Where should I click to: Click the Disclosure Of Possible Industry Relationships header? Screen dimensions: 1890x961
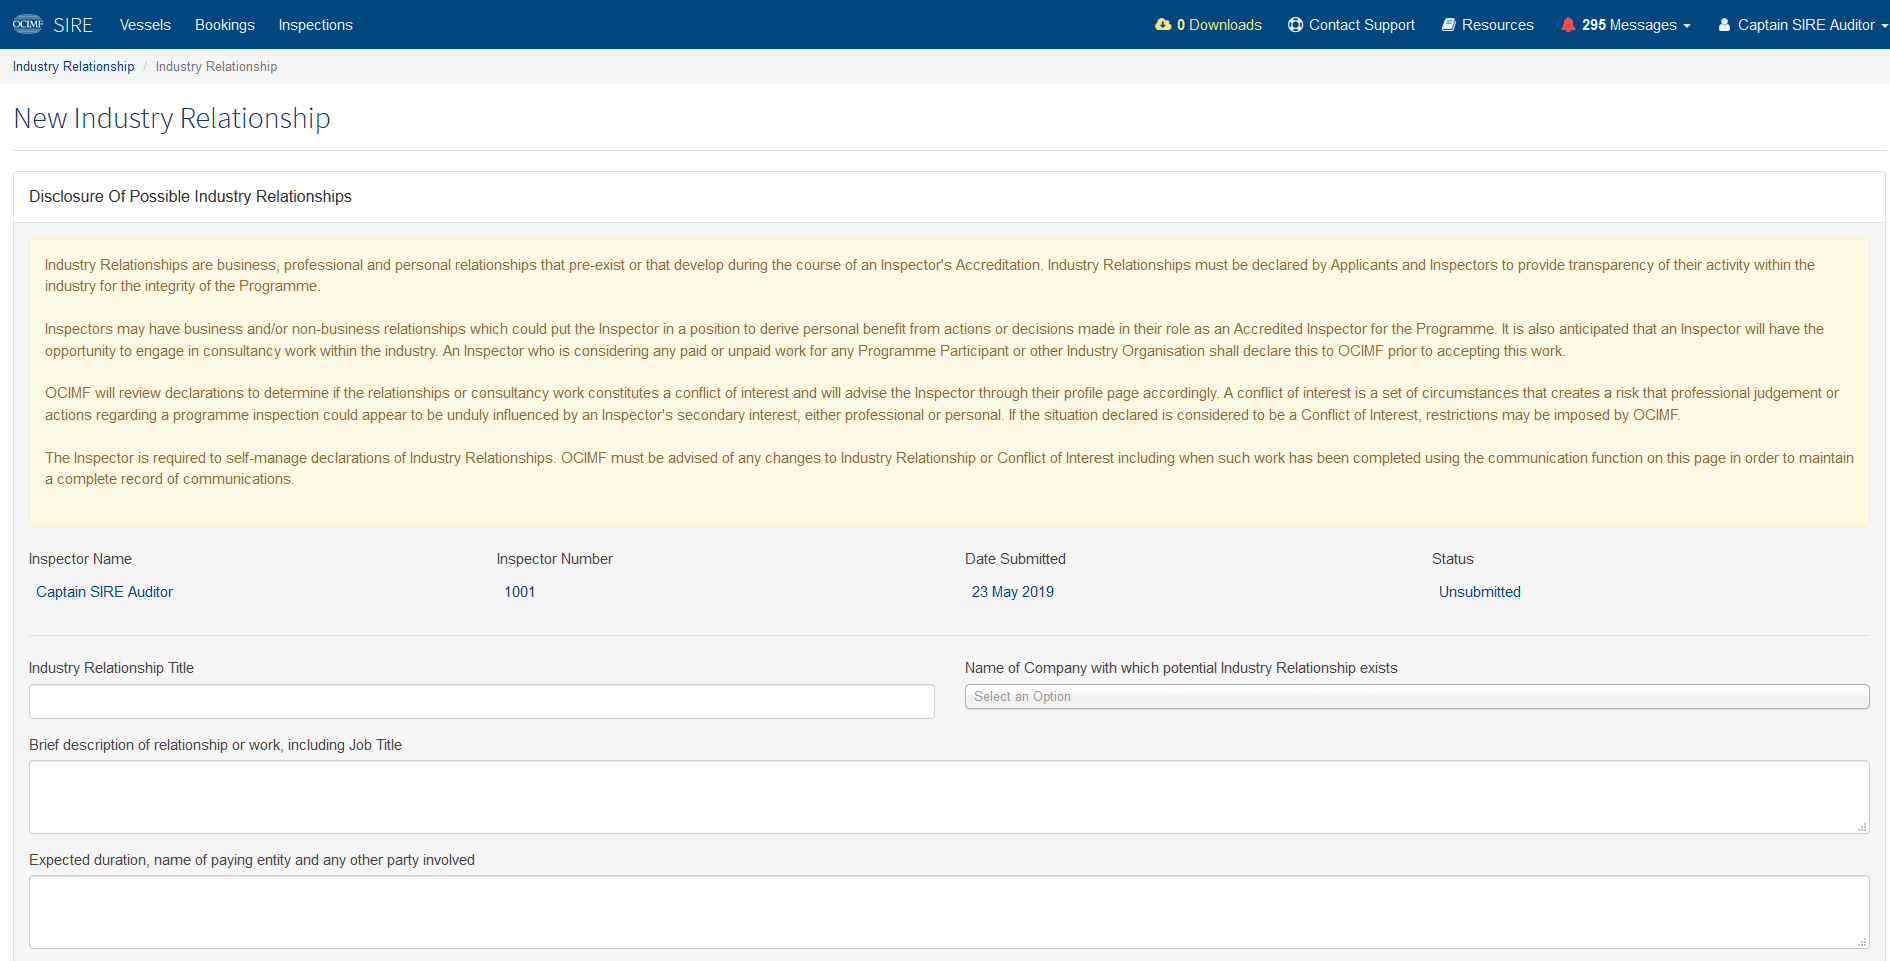[190, 196]
